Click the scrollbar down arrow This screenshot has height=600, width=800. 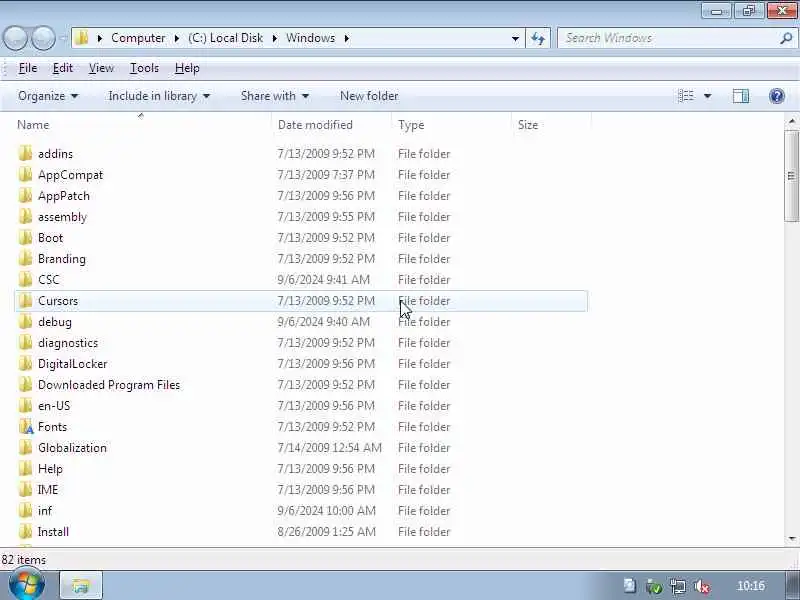pos(791,538)
